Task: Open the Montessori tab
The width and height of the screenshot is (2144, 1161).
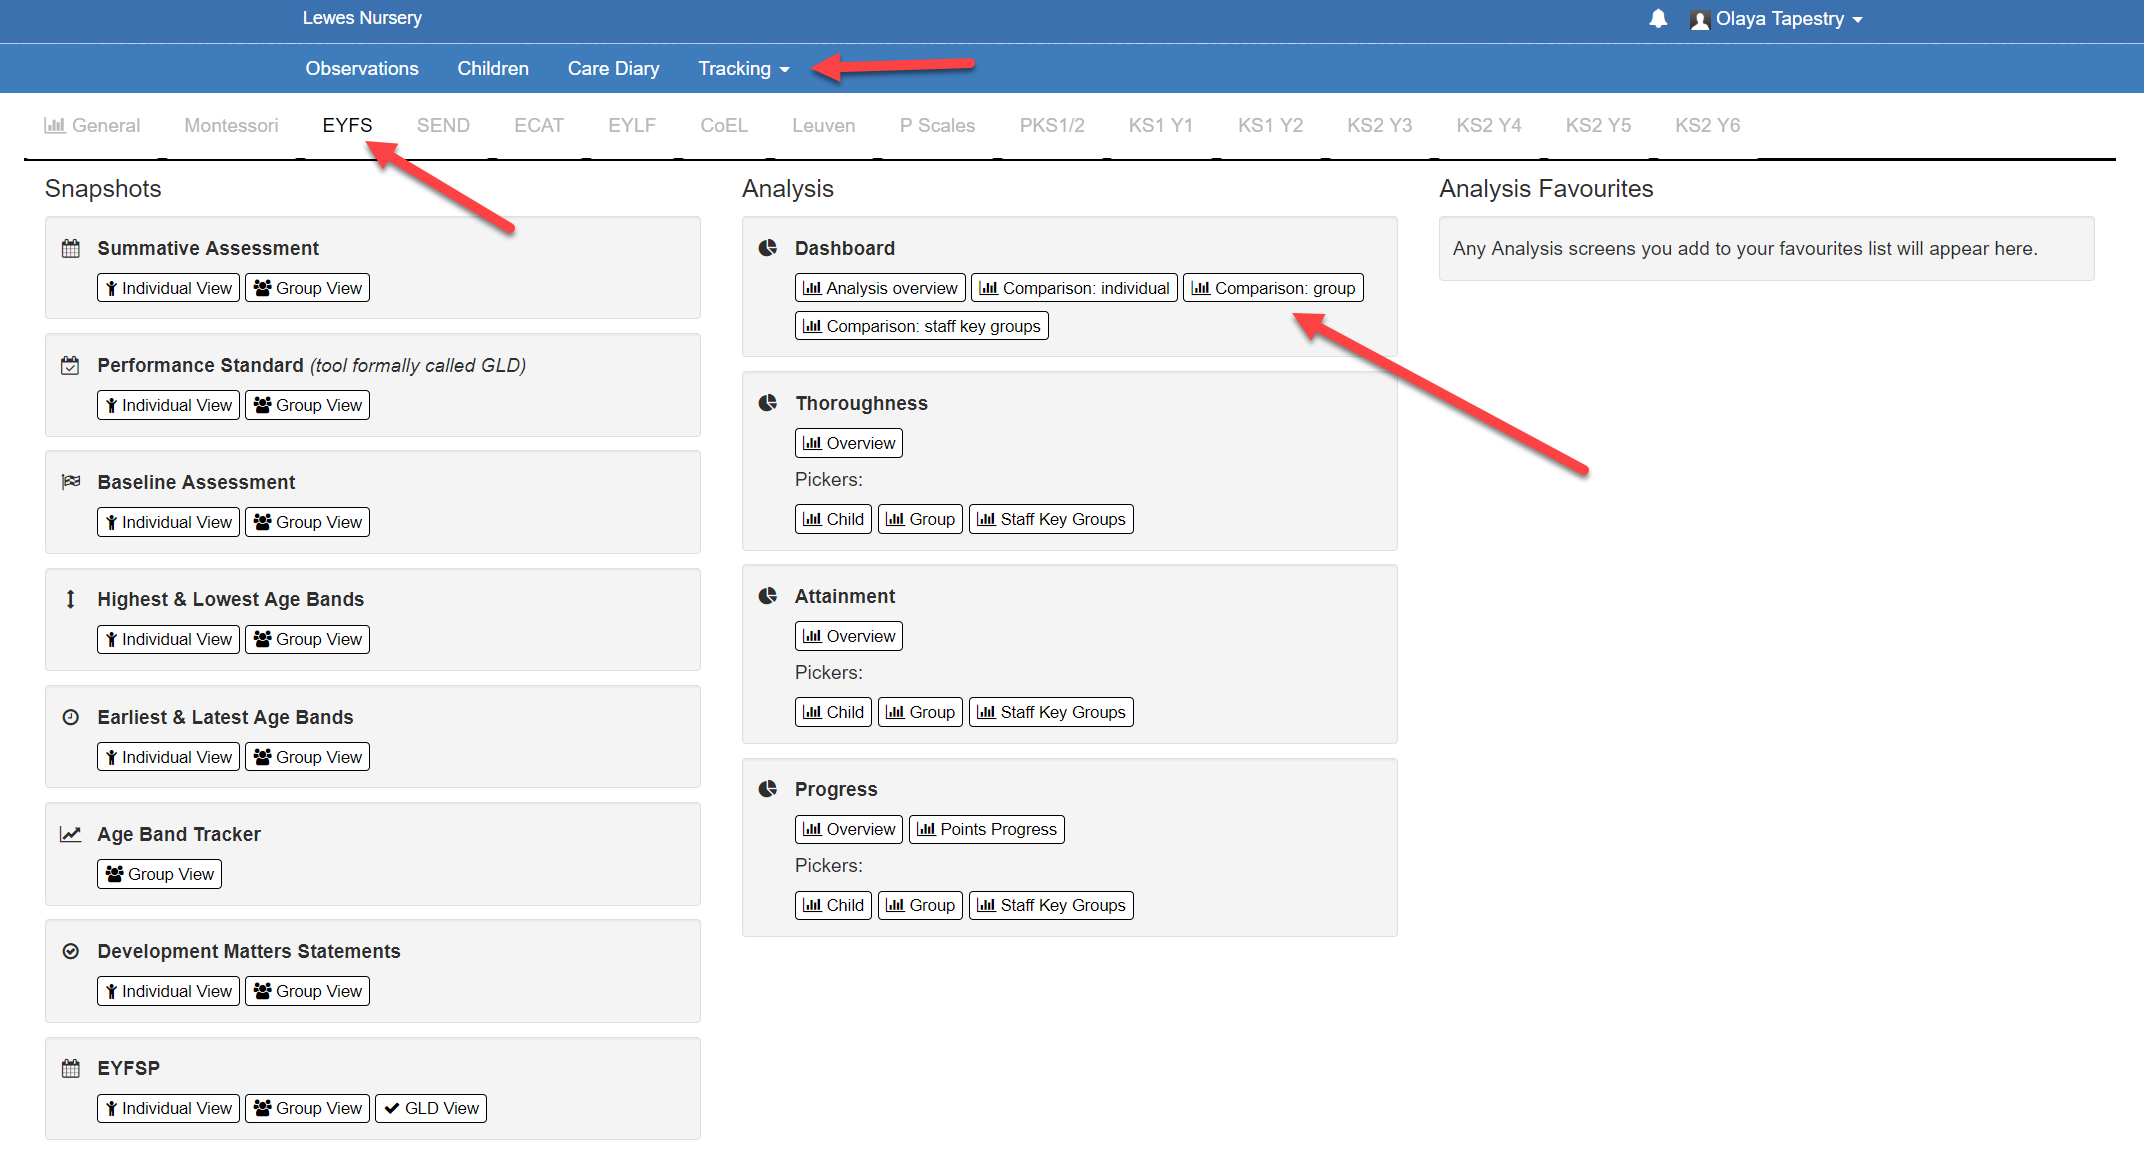Action: click(x=231, y=125)
